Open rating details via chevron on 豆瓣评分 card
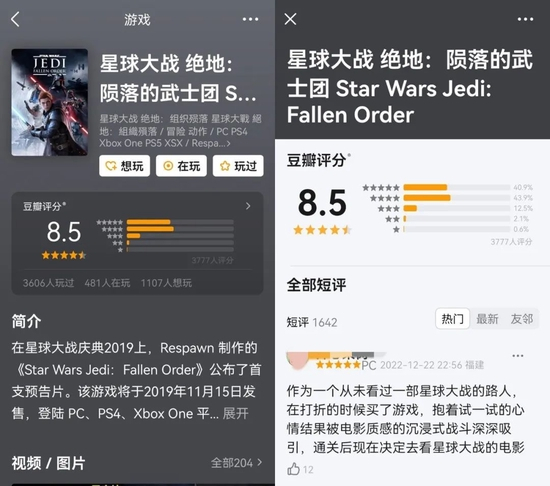550x486 pixels. [x=248, y=206]
